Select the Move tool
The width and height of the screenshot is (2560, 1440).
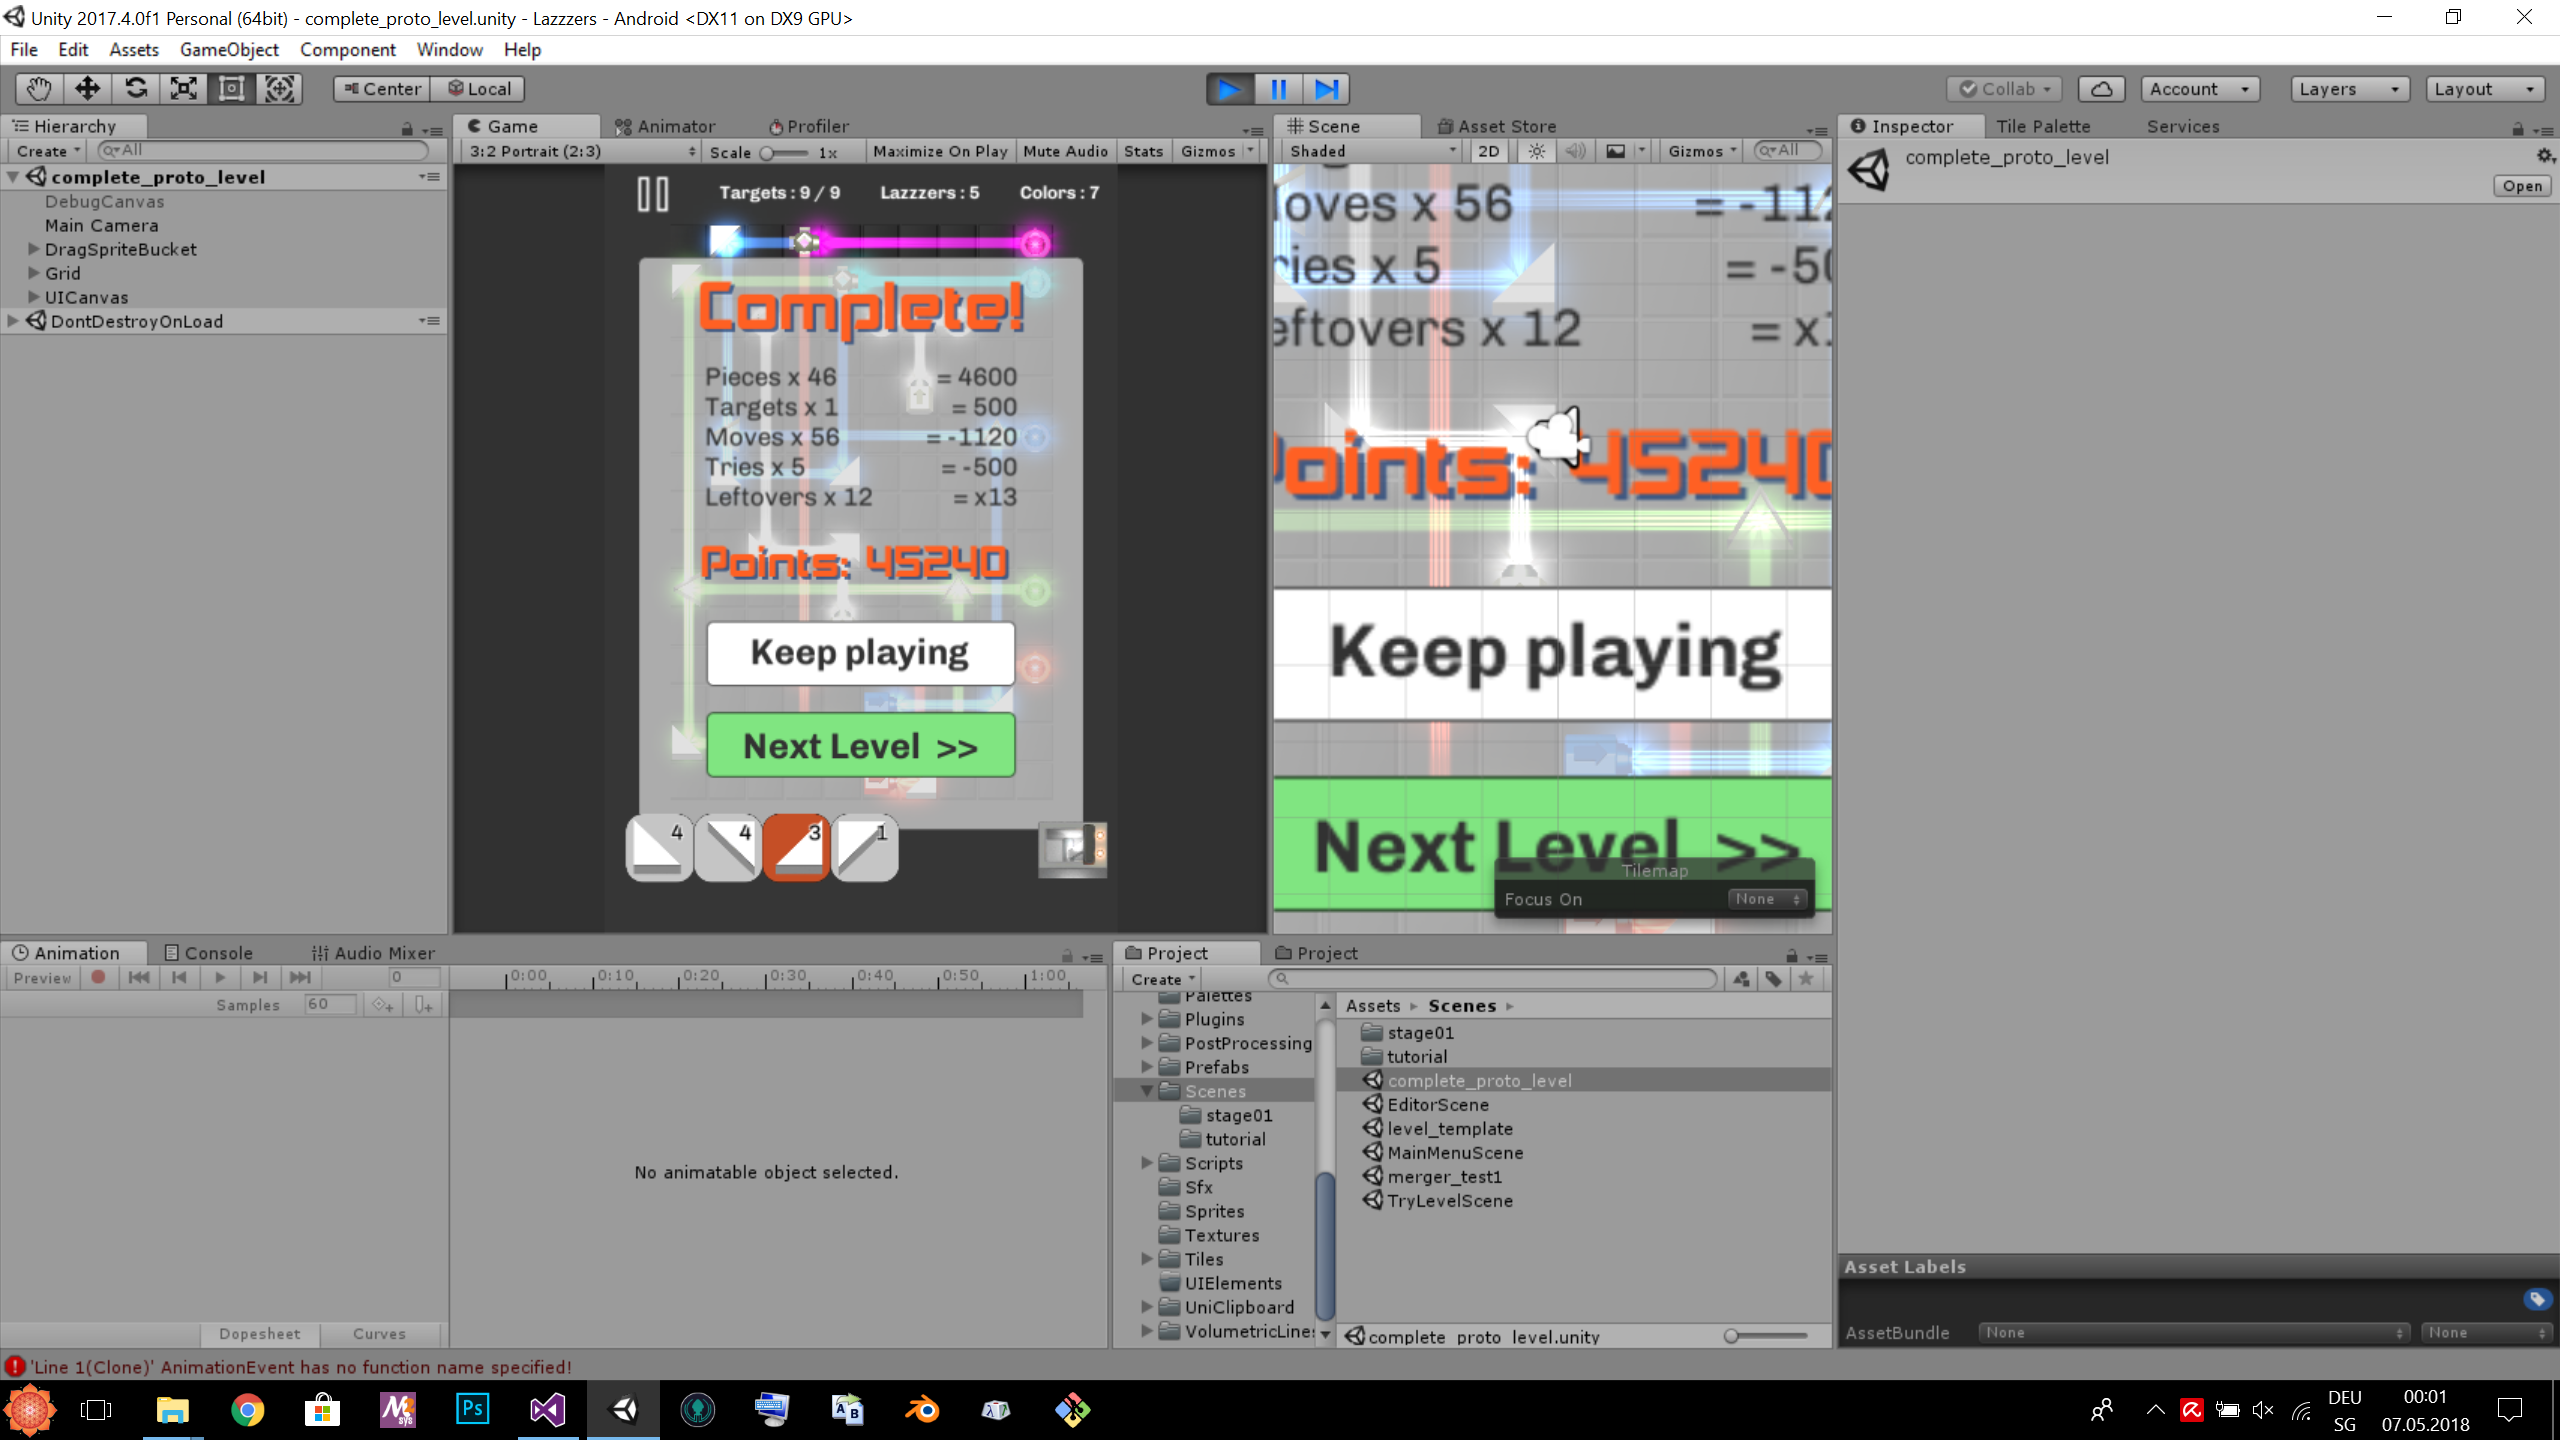click(x=87, y=89)
